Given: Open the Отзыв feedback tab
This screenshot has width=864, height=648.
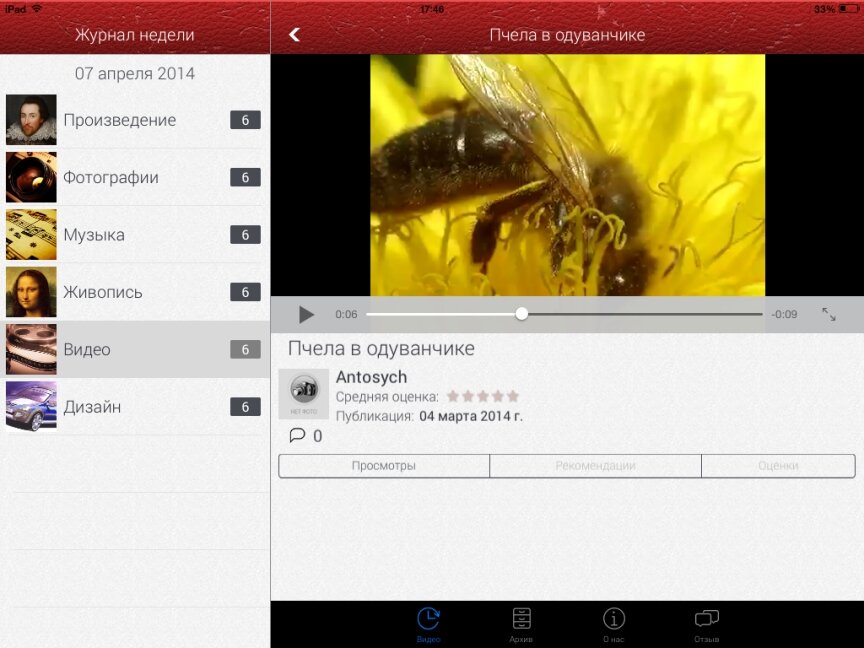Looking at the screenshot, I should point(706,625).
